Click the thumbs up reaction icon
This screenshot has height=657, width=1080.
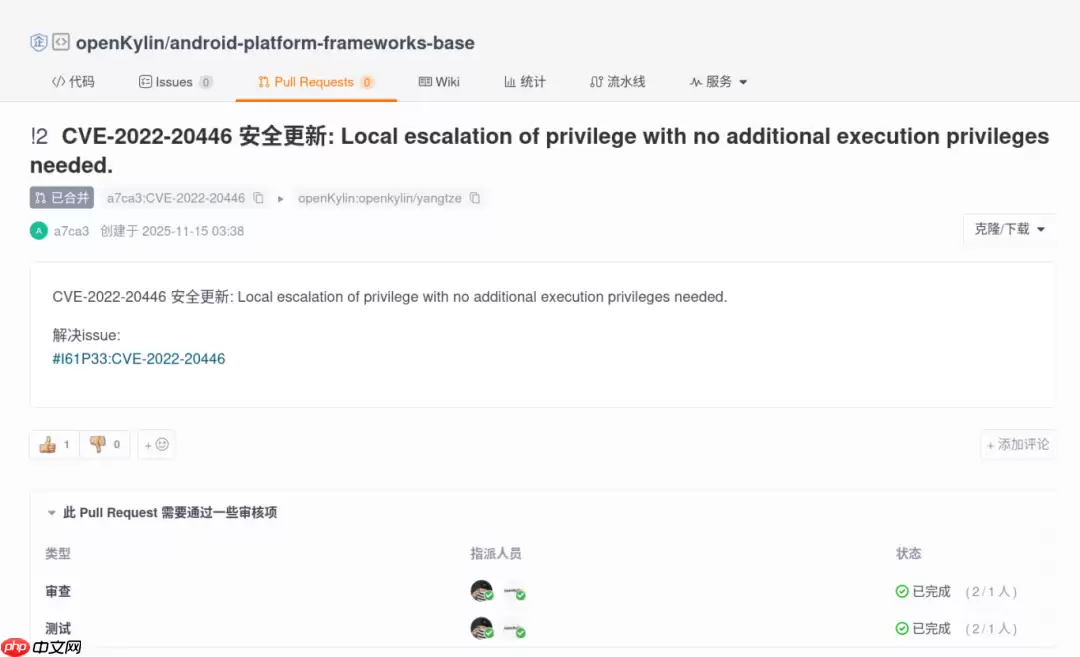[47, 445]
